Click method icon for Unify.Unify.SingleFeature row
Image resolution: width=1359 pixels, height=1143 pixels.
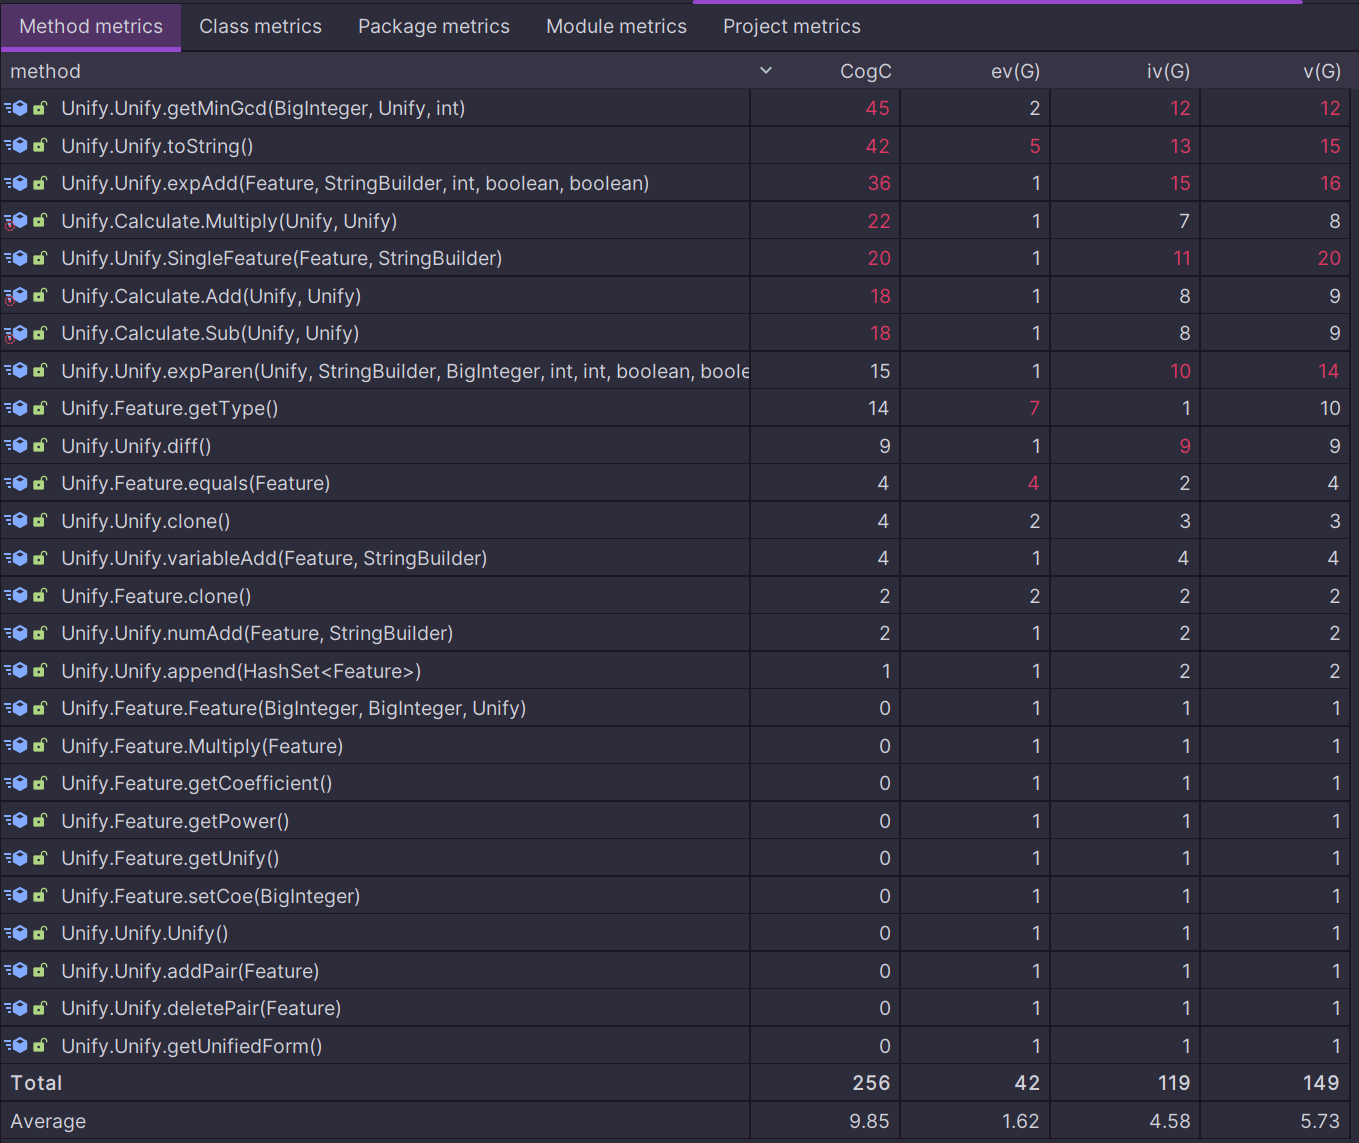16,258
